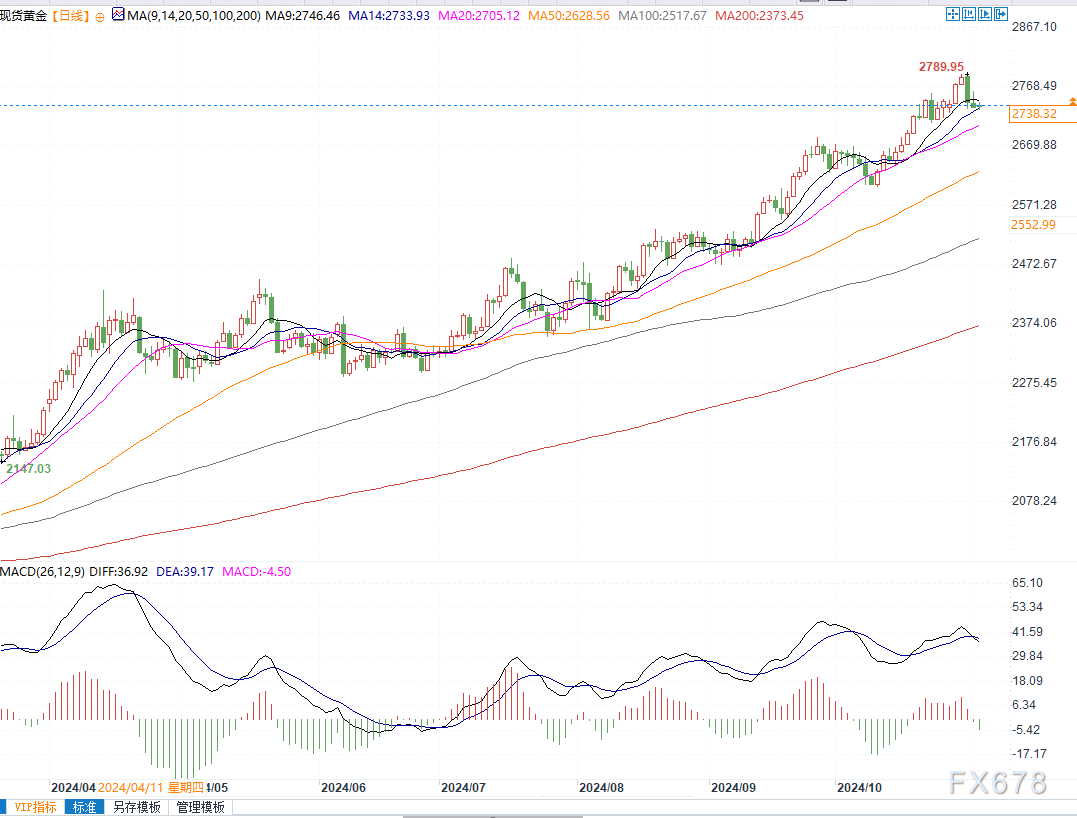The image size is (1077, 818).
Task: Open the MA(9,14,20,50,100,200) parameter settings
Action: click(x=190, y=16)
